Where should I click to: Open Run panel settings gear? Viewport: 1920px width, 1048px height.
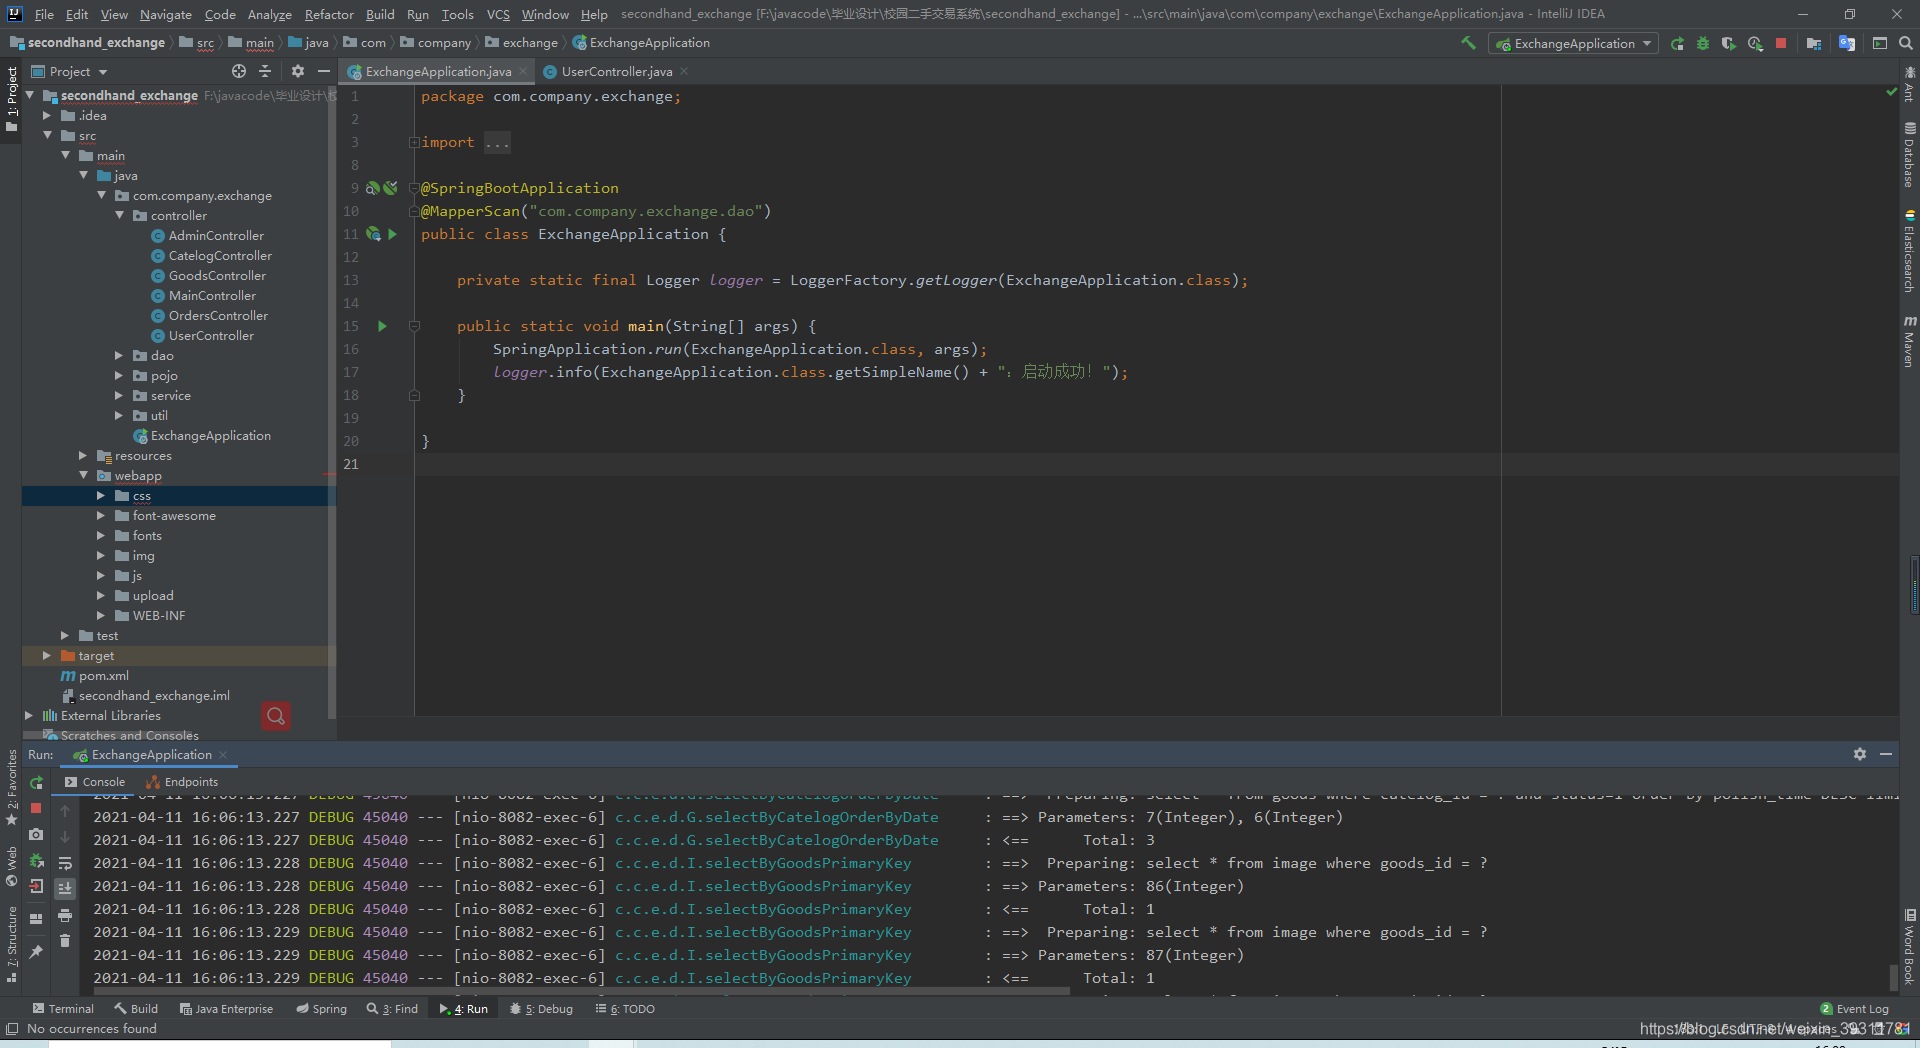[x=1860, y=754]
